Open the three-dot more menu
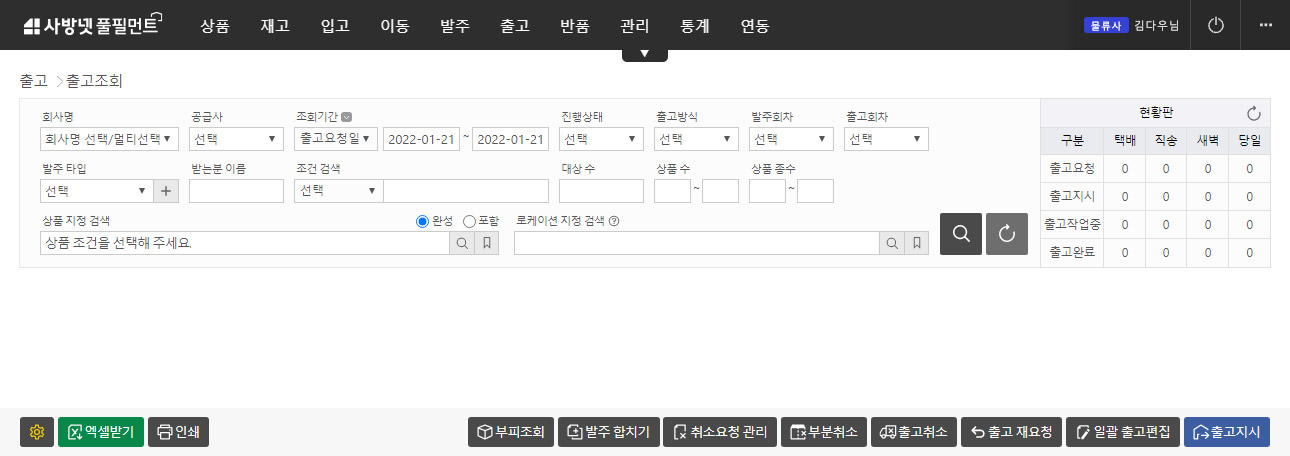The width and height of the screenshot is (1290, 456). click(1265, 25)
